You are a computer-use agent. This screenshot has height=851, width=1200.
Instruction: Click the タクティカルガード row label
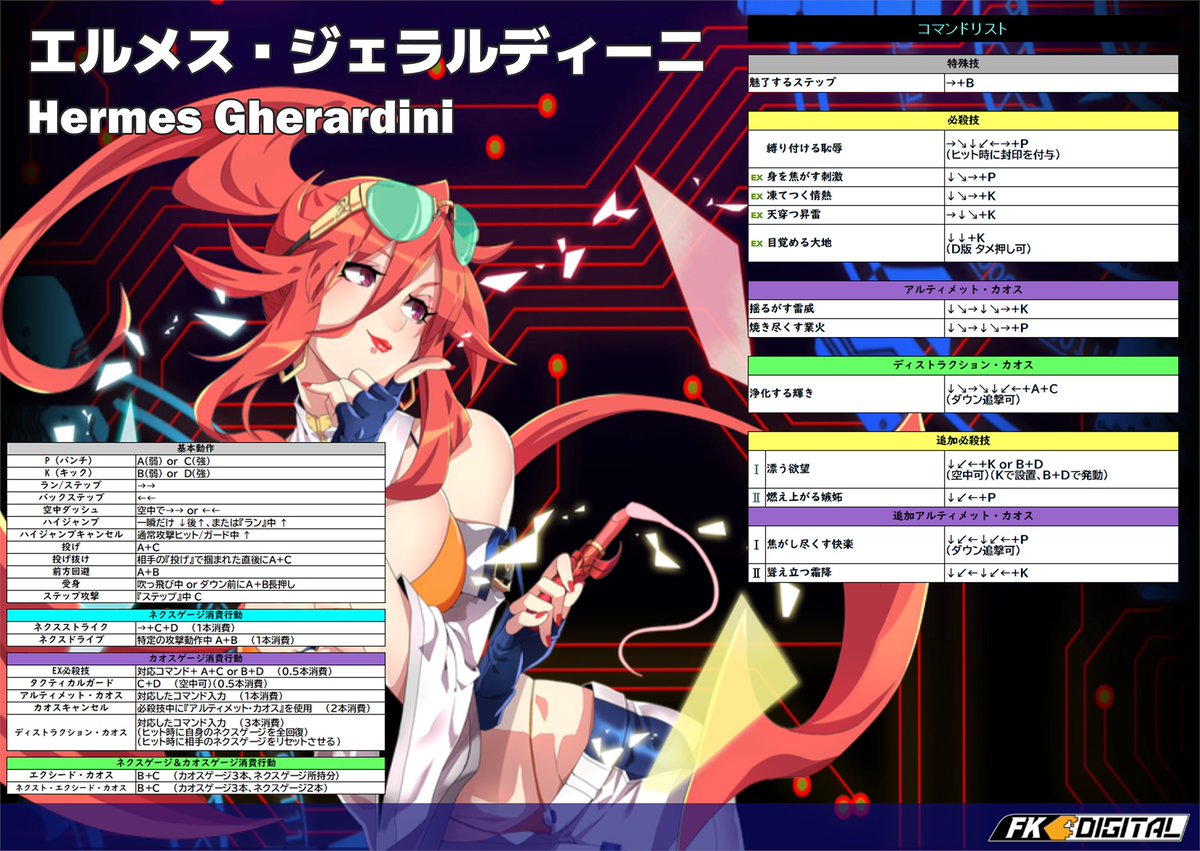click(x=70, y=683)
